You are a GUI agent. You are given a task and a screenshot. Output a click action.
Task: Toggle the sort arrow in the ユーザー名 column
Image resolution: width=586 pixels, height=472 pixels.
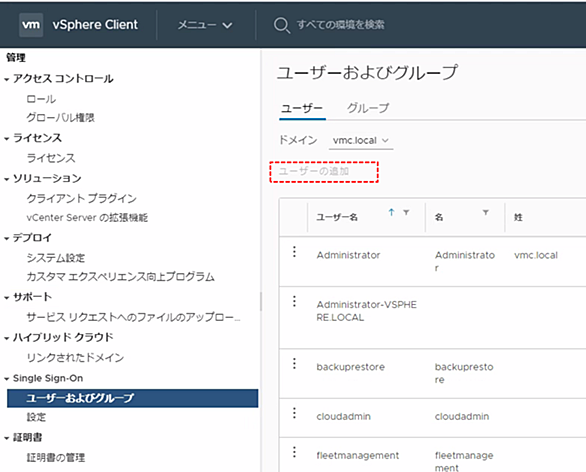tap(391, 213)
